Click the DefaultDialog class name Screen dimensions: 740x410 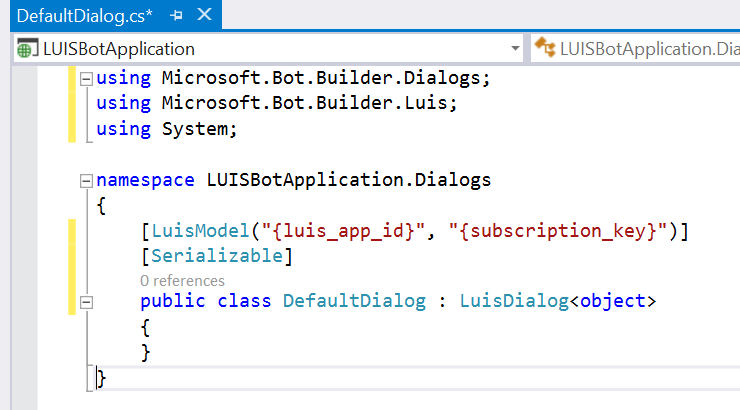coord(354,301)
